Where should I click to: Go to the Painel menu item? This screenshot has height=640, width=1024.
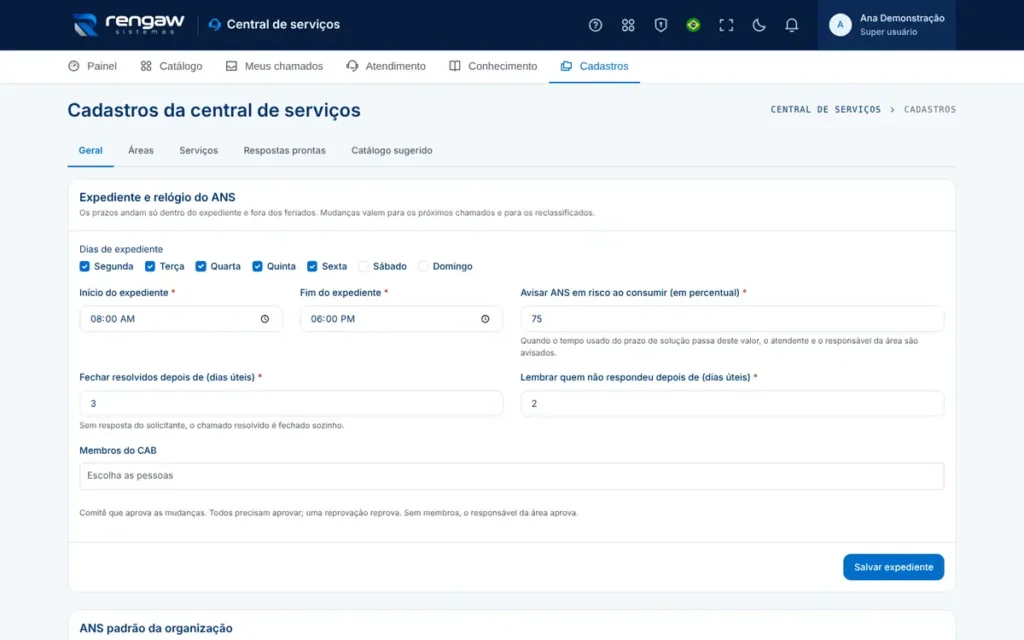point(92,66)
